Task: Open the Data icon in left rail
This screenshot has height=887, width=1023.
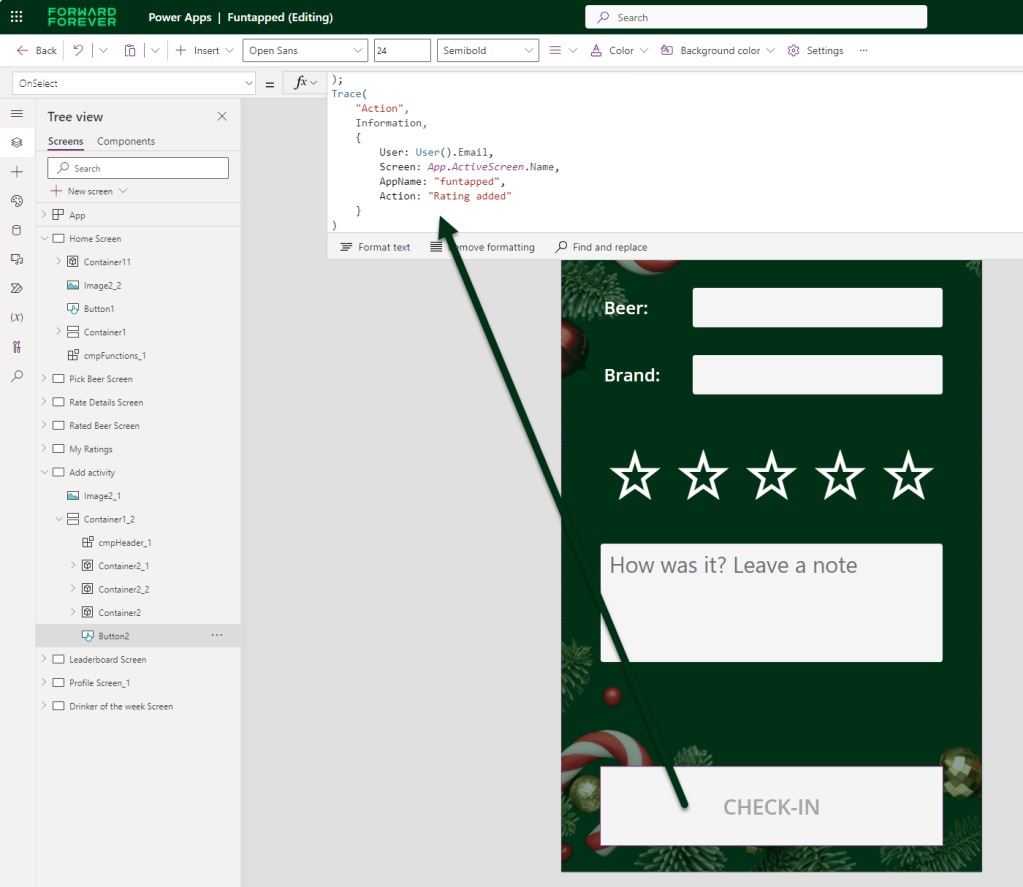Action: (x=16, y=230)
